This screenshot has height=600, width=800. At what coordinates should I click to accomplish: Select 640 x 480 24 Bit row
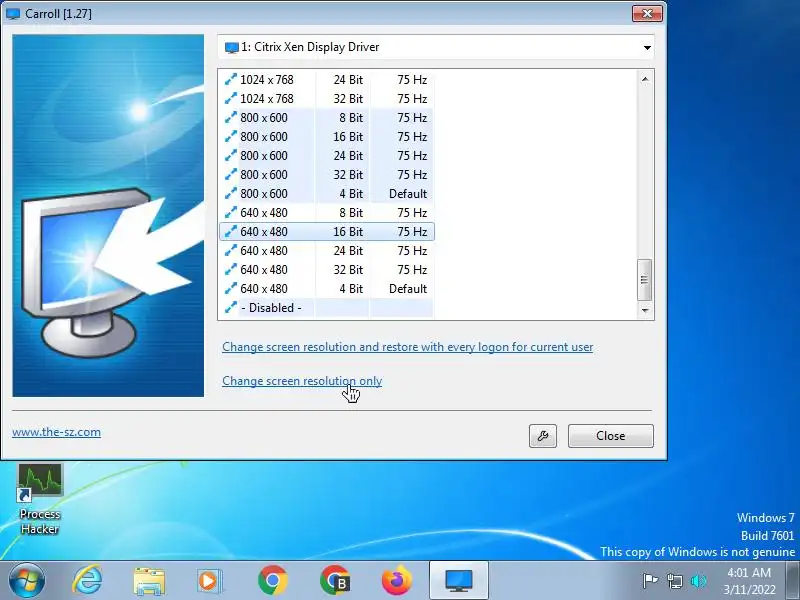(x=327, y=251)
